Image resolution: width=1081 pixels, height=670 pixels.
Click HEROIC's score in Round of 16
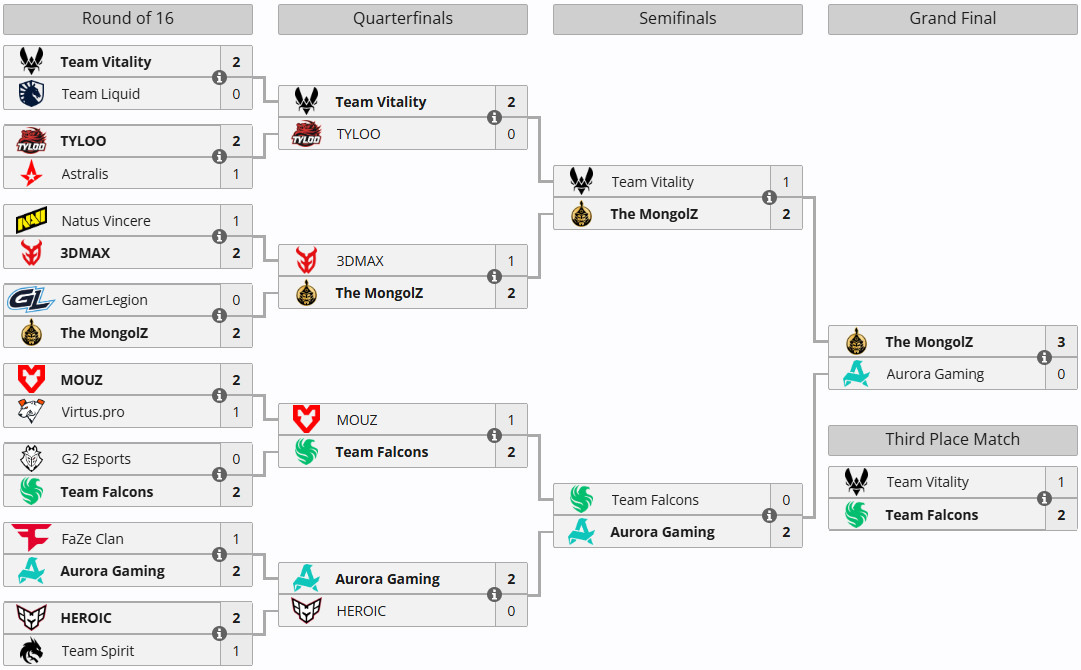tap(236, 618)
